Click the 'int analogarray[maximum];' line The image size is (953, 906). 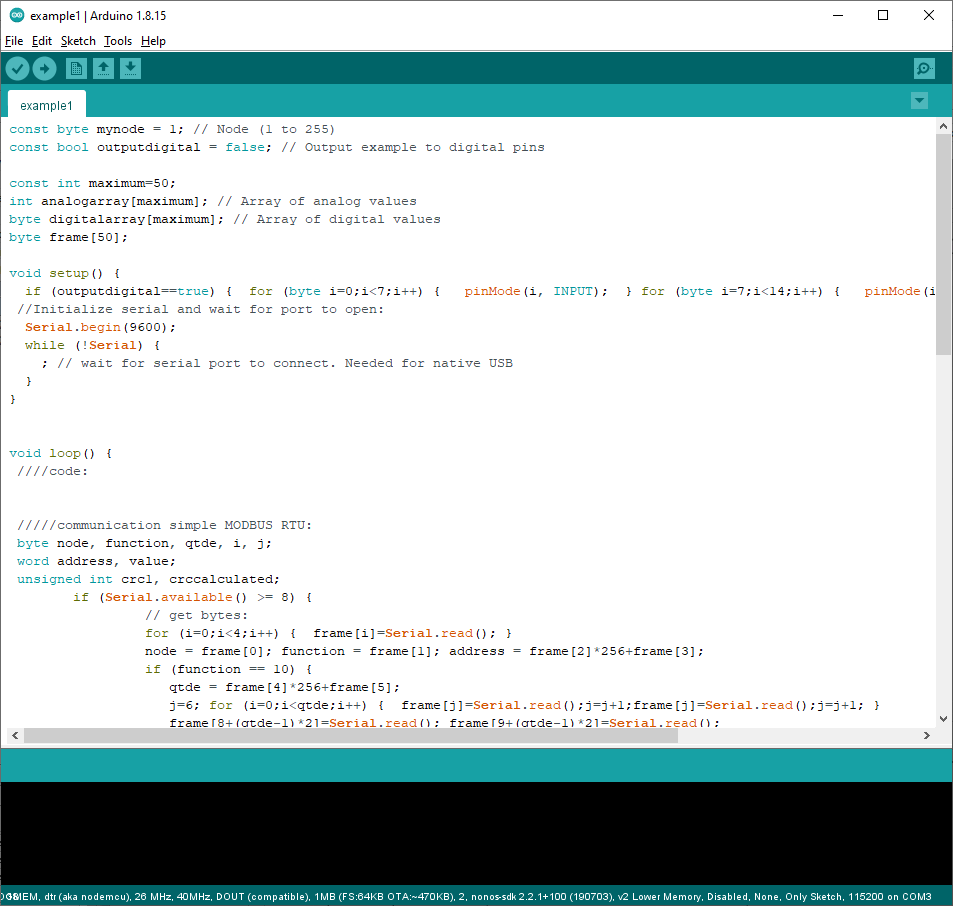[x=213, y=201]
